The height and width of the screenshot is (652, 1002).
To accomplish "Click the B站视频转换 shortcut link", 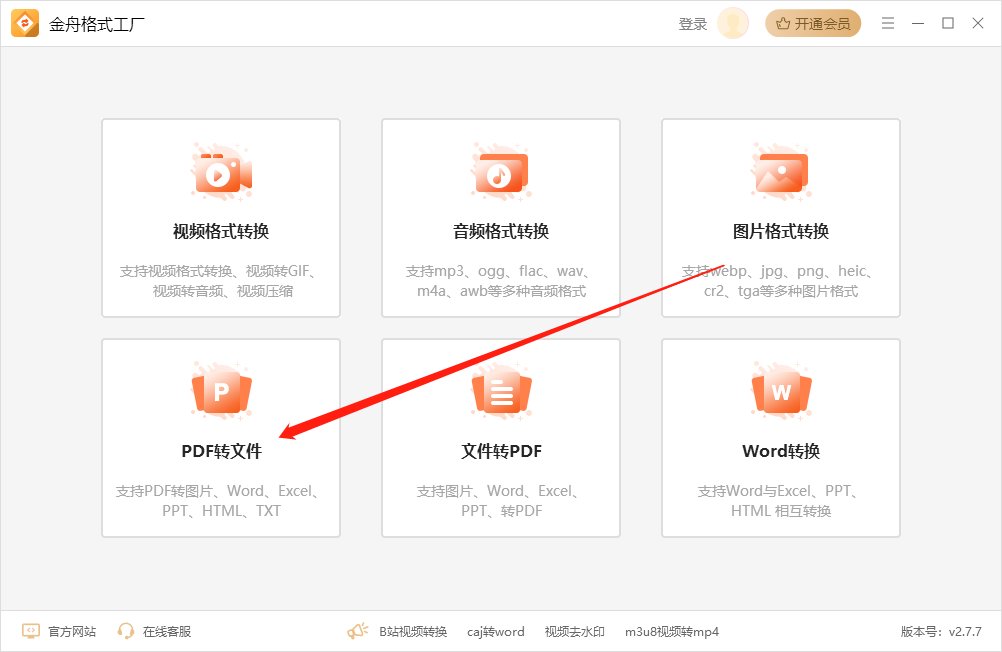I will (x=412, y=631).
